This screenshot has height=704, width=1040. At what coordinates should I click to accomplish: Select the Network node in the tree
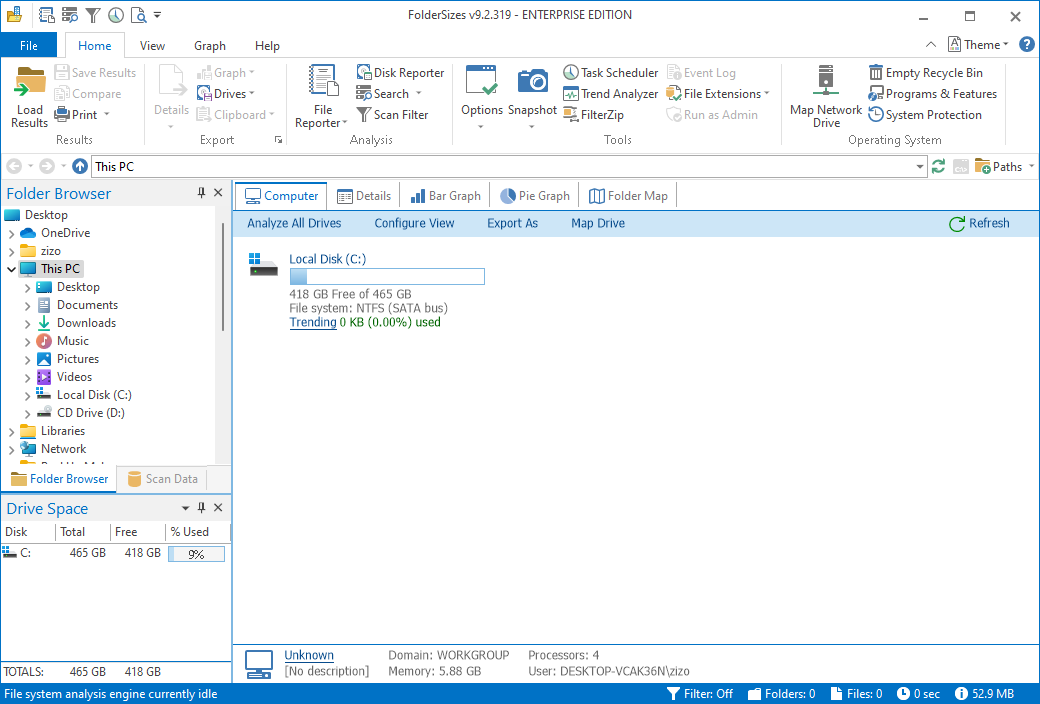click(63, 449)
